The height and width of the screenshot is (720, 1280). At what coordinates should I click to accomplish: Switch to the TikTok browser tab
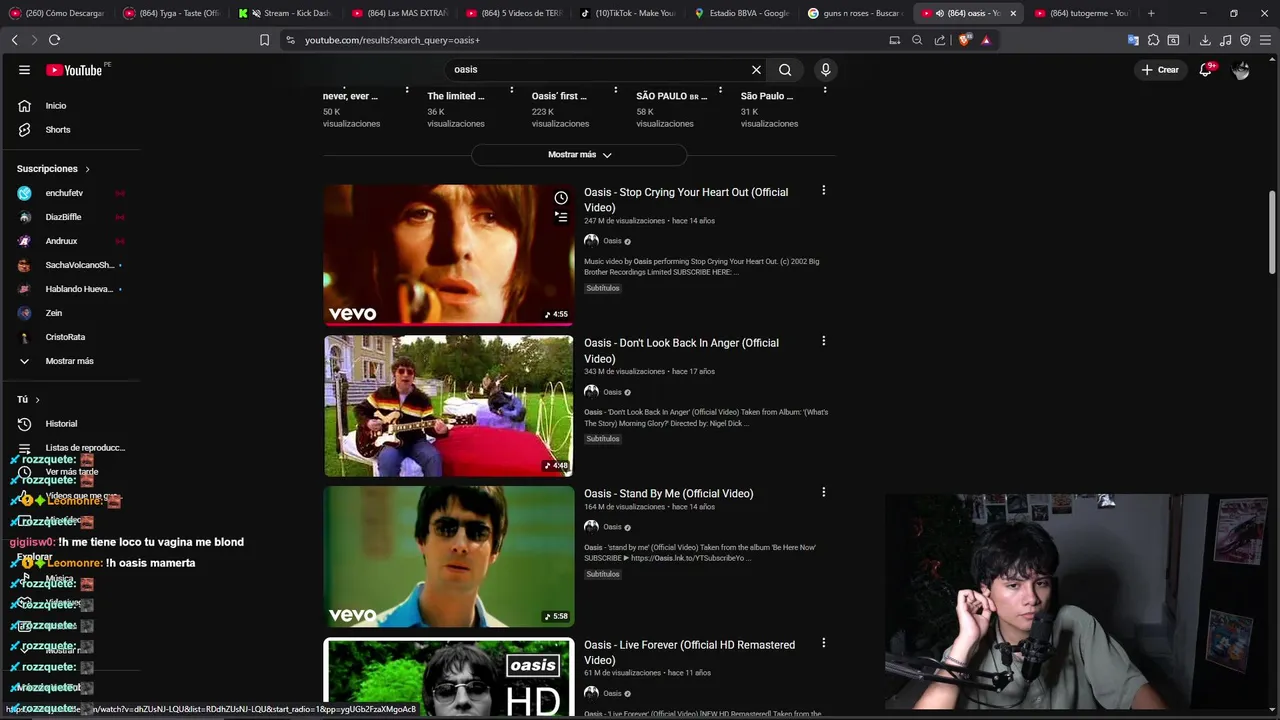[628, 13]
